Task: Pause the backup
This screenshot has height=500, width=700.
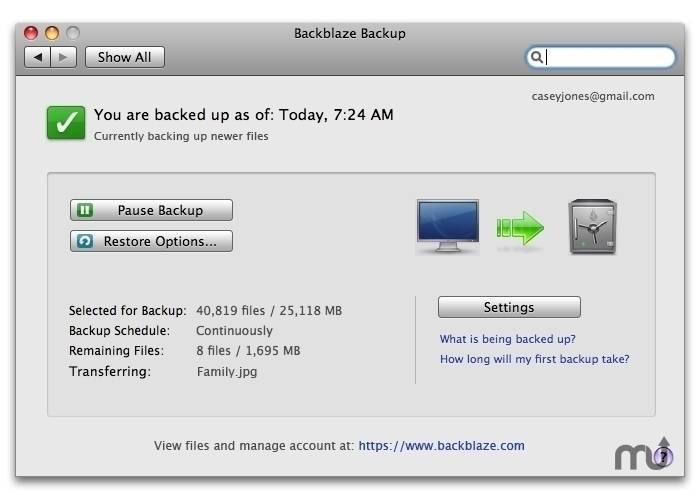Action: [151, 210]
